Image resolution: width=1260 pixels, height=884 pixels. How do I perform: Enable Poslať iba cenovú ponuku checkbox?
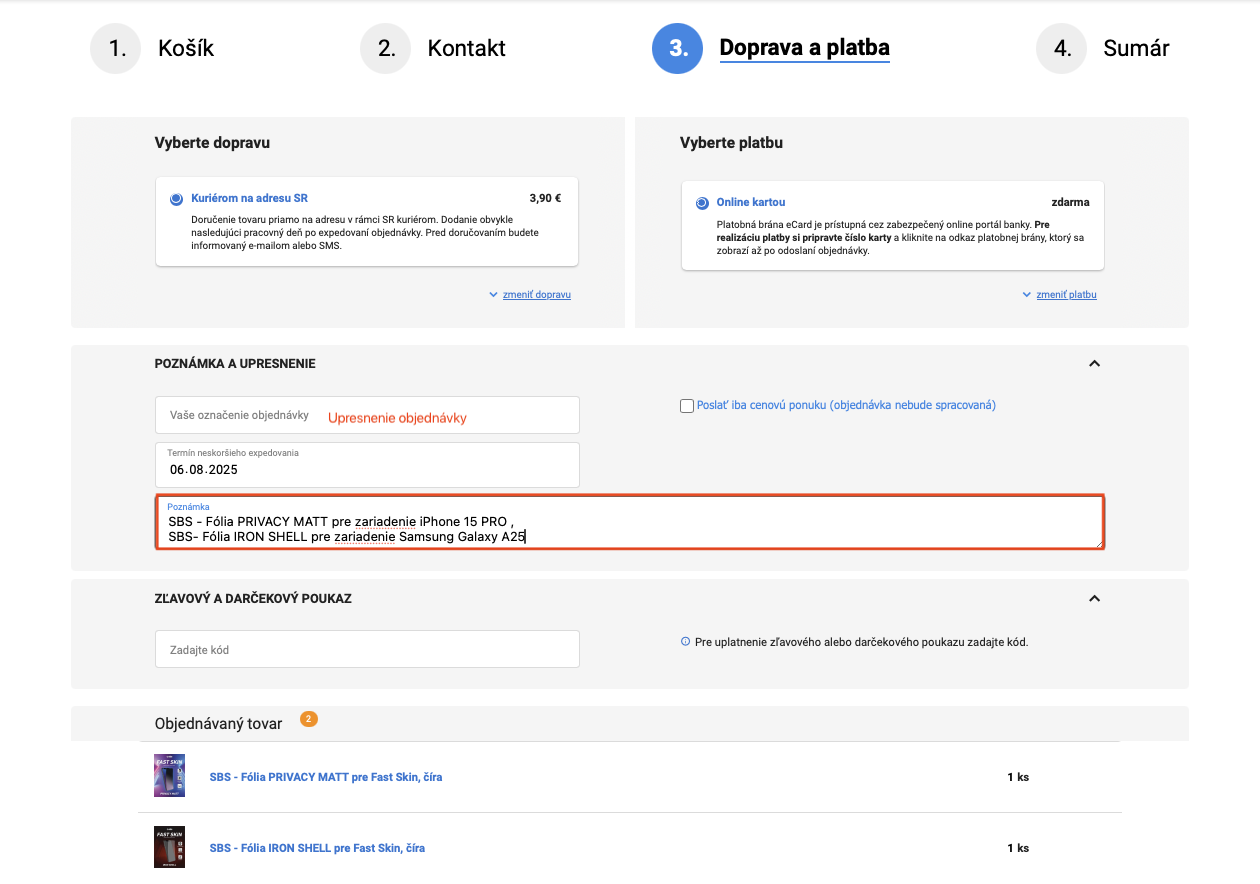pos(687,406)
